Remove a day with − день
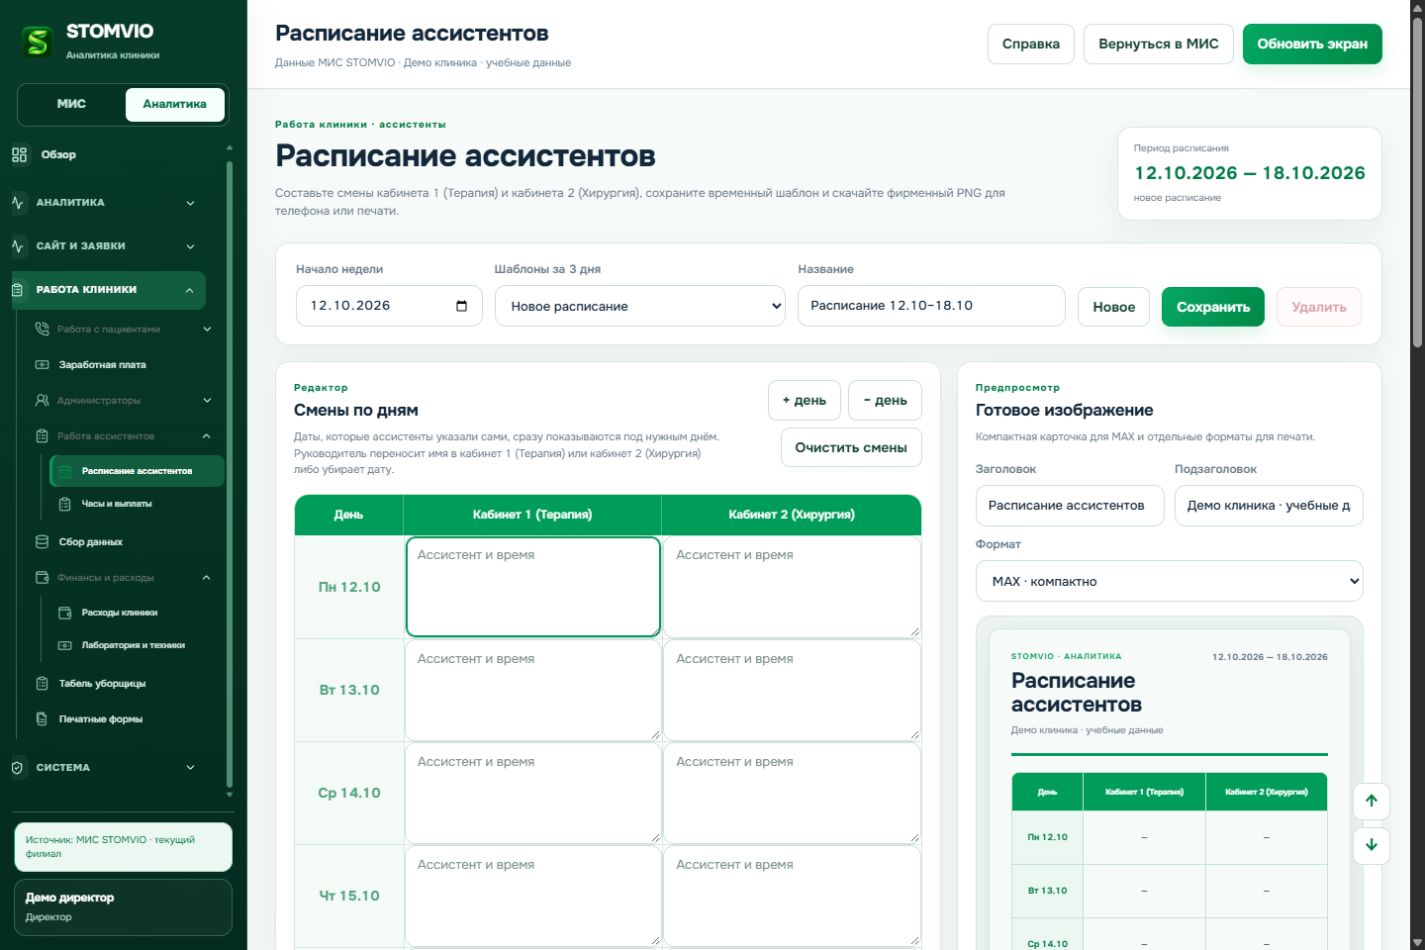The width and height of the screenshot is (1425, 950). pyautogui.click(x=885, y=400)
